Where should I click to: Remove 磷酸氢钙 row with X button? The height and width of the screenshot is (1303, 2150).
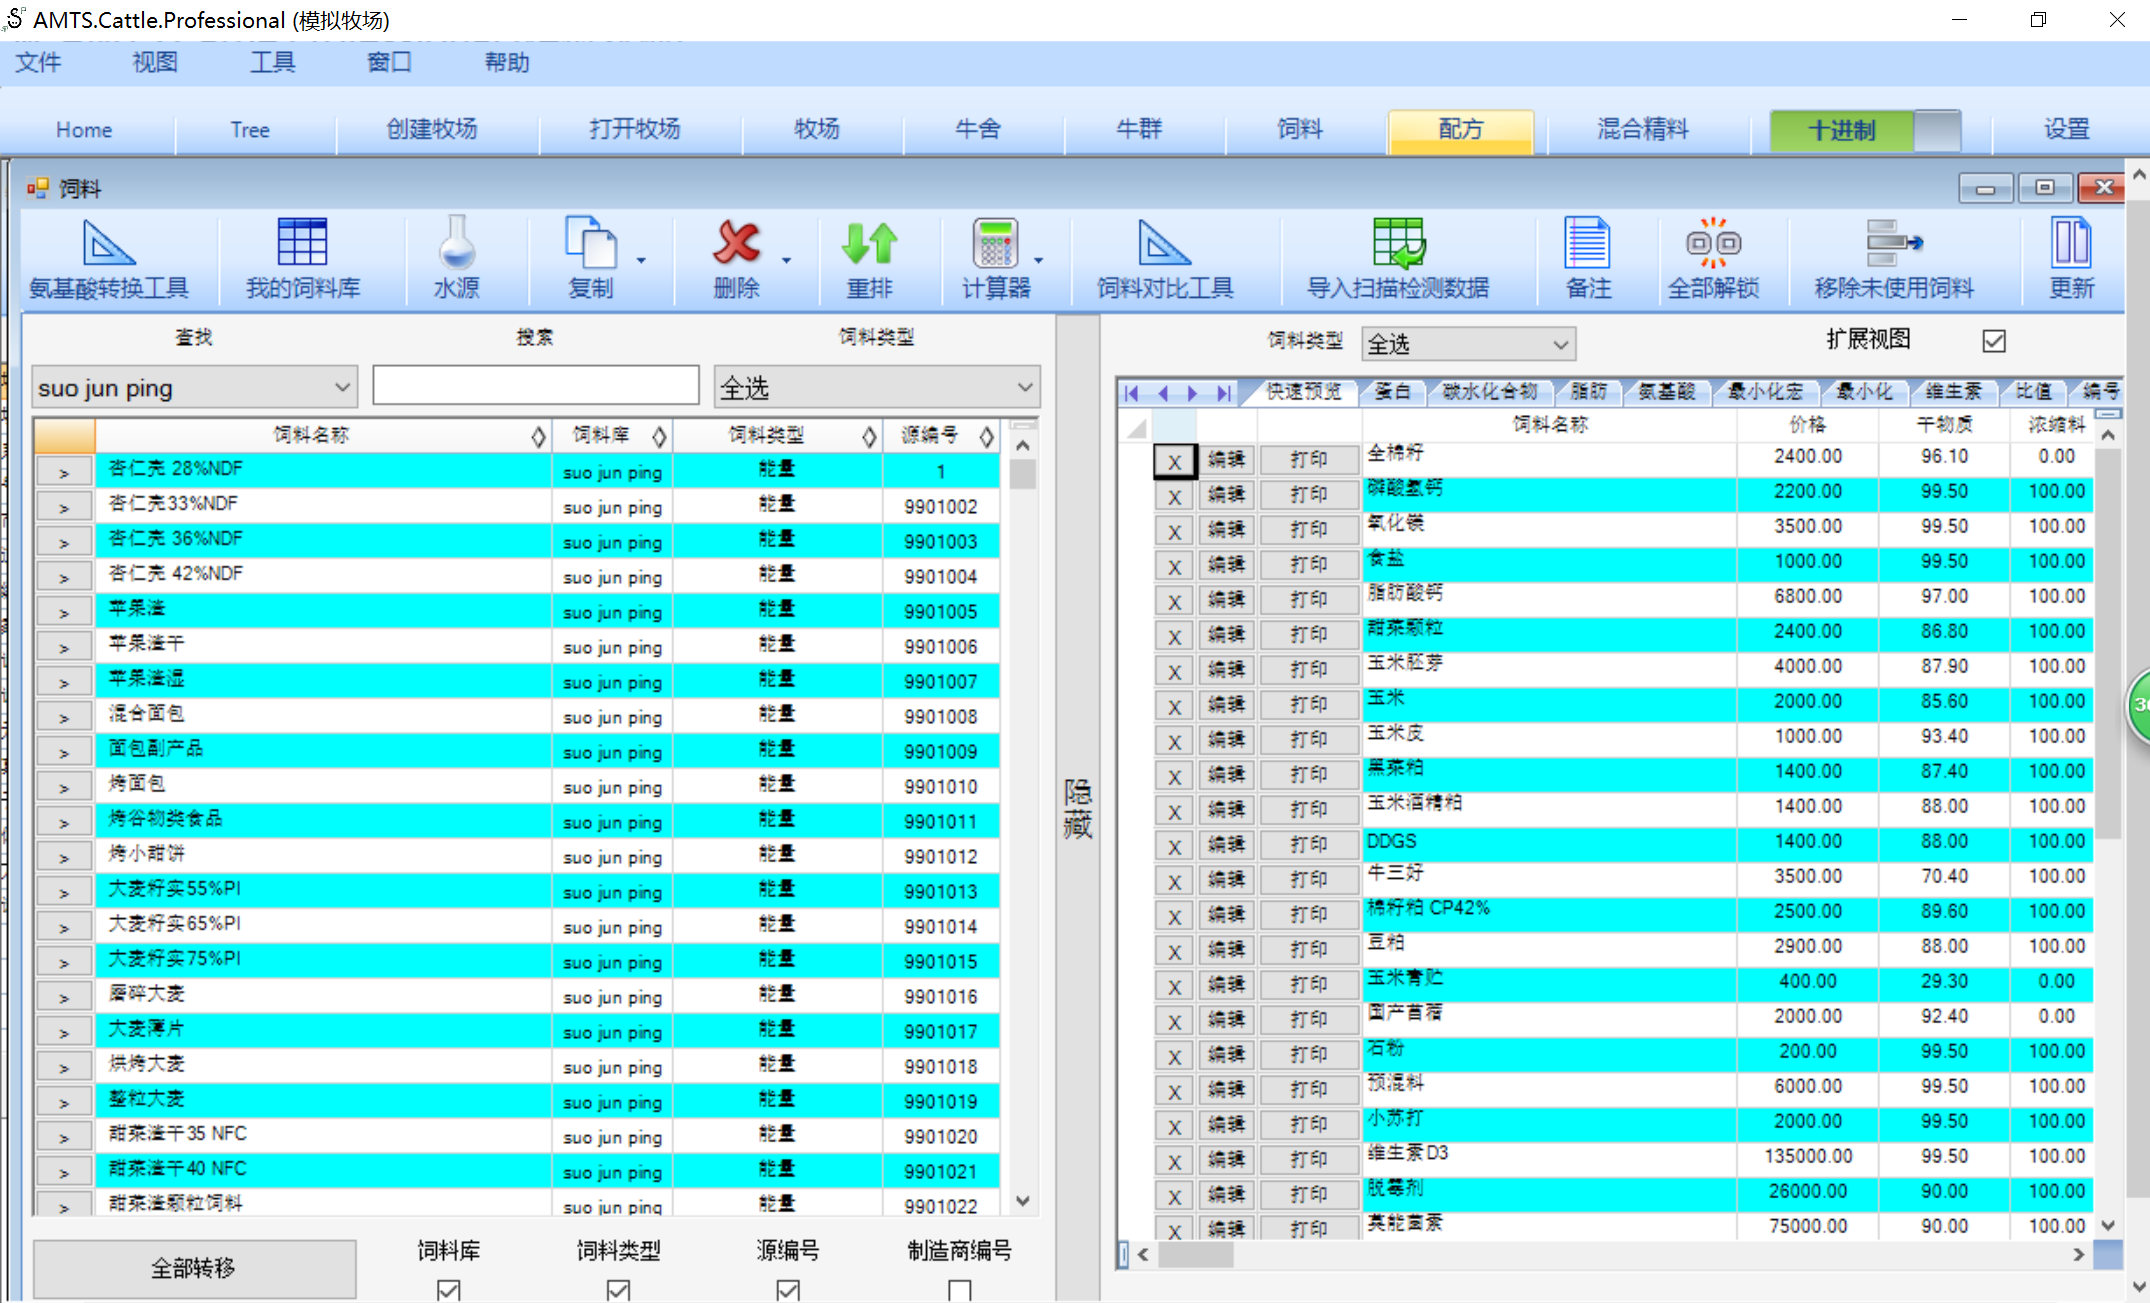(1175, 496)
